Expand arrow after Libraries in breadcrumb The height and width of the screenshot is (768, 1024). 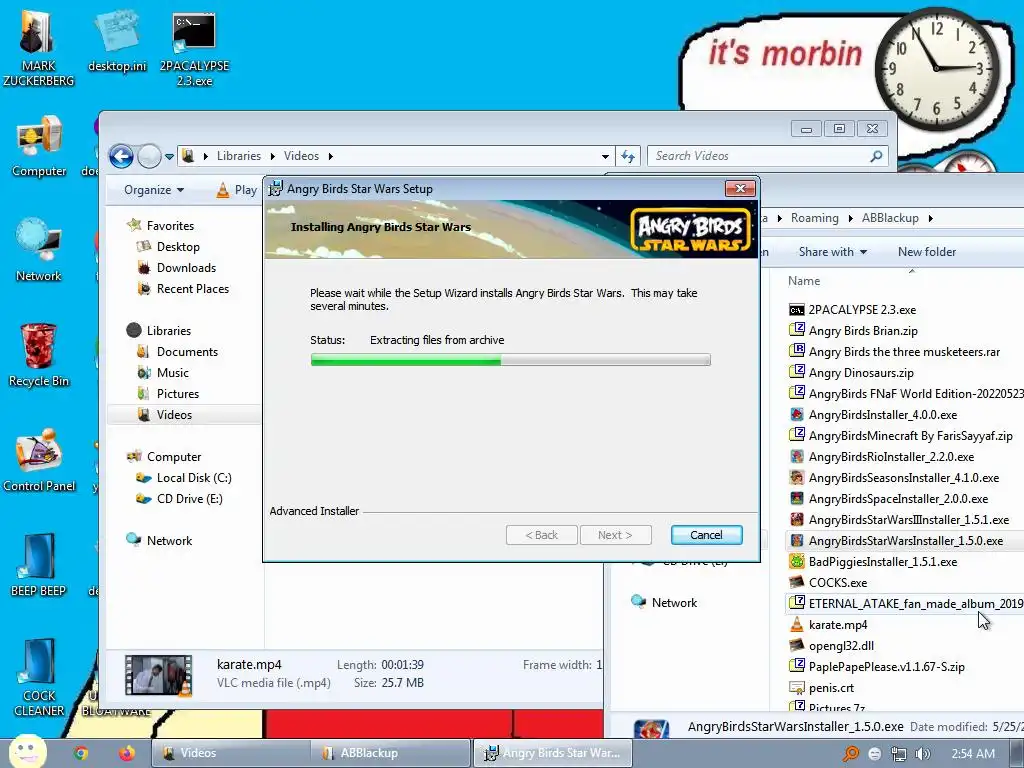pos(272,157)
